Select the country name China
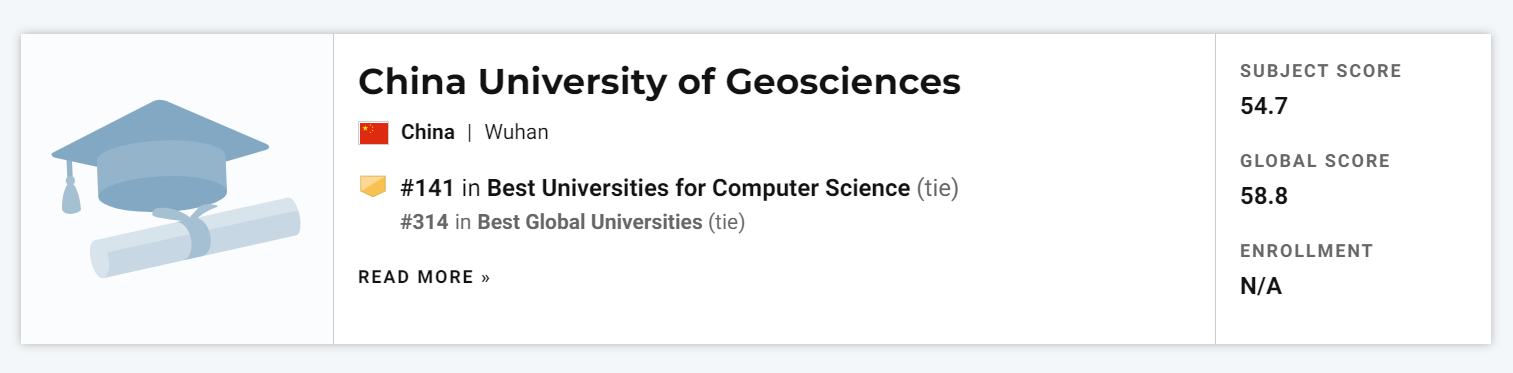Image resolution: width=1513 pixels, height=373 pixels. (x=428, y=132)
